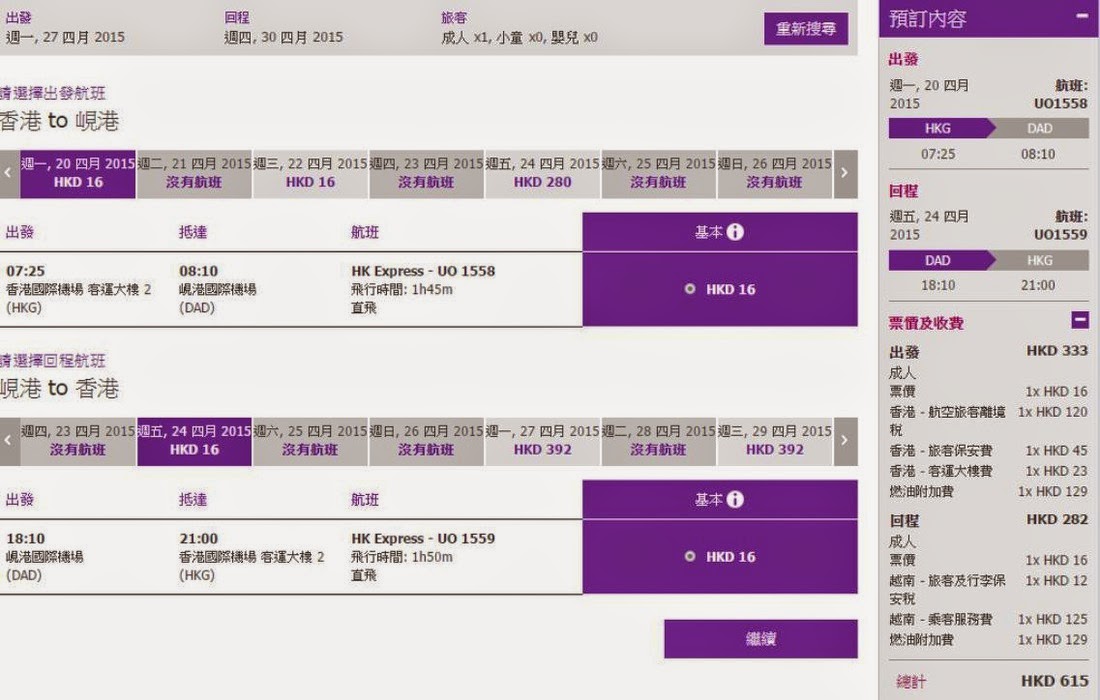Show earlier return dates with left arrow
Screen dimensions: 1100x700
[9, 441]
